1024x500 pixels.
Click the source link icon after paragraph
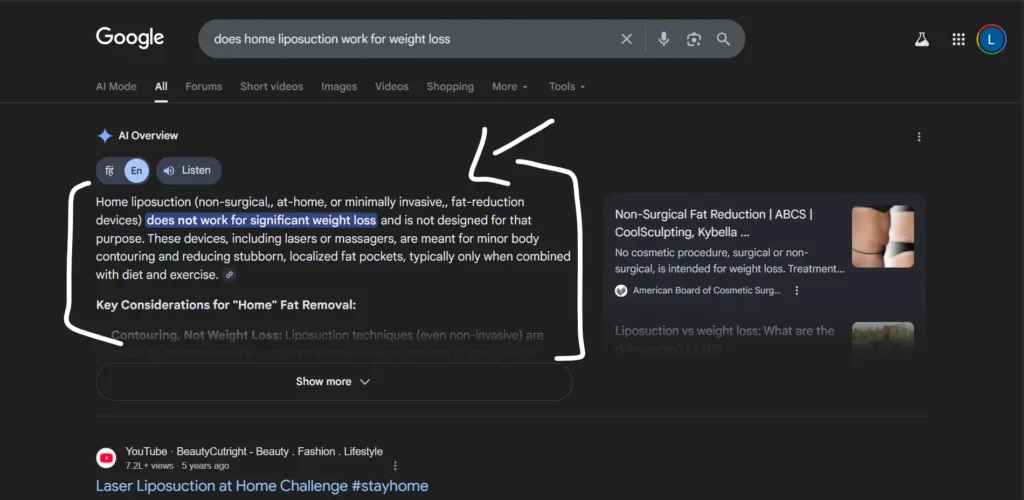point(229,275)
